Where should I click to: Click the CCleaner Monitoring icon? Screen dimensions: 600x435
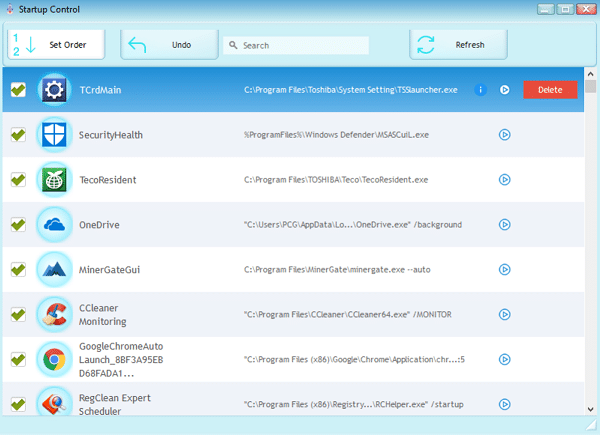coord(54,314)
